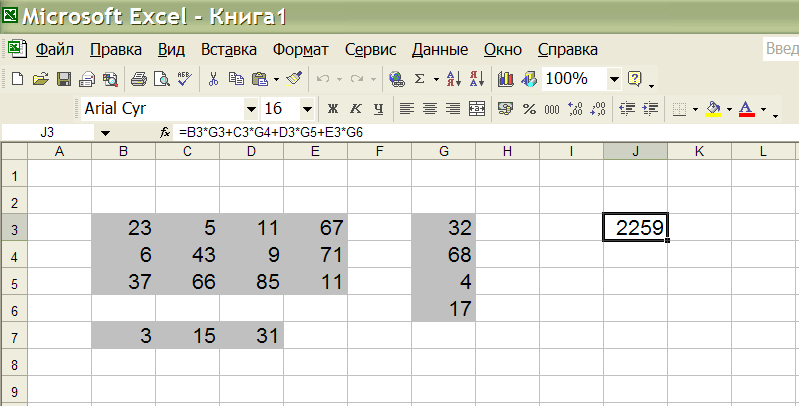This screenshot has width=799, height=406.
Task: Toggle underline Ч formatting
Action: click(378, 109)
